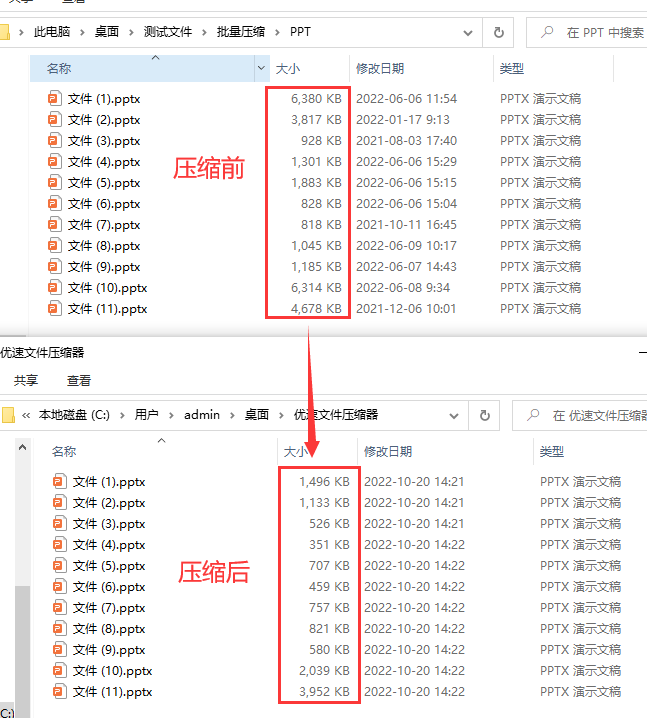Viewport: 647px width, 718px height.
Task: Sort by 修改日期 column in PPT window
Action: (421, 68)
